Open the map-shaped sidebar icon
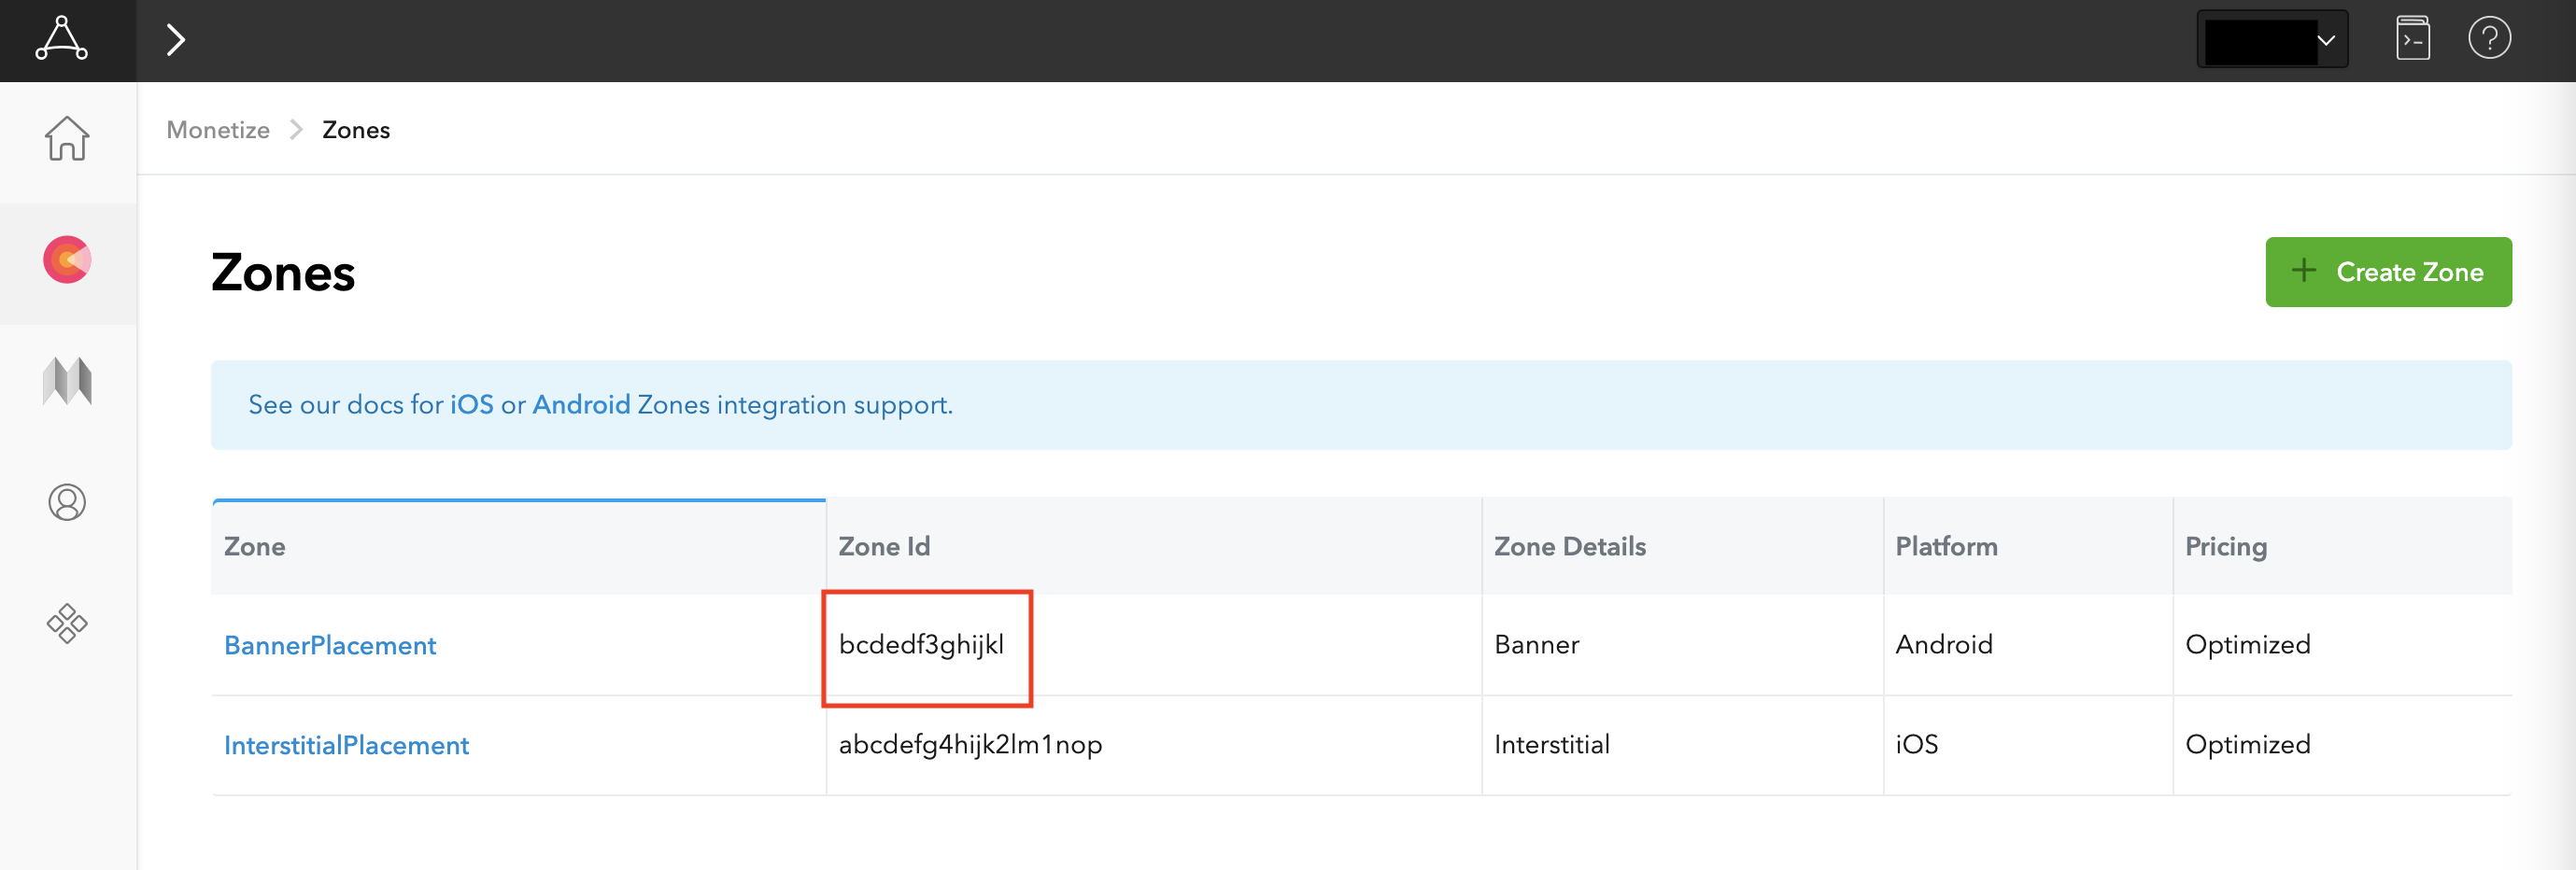 point(67,382)
